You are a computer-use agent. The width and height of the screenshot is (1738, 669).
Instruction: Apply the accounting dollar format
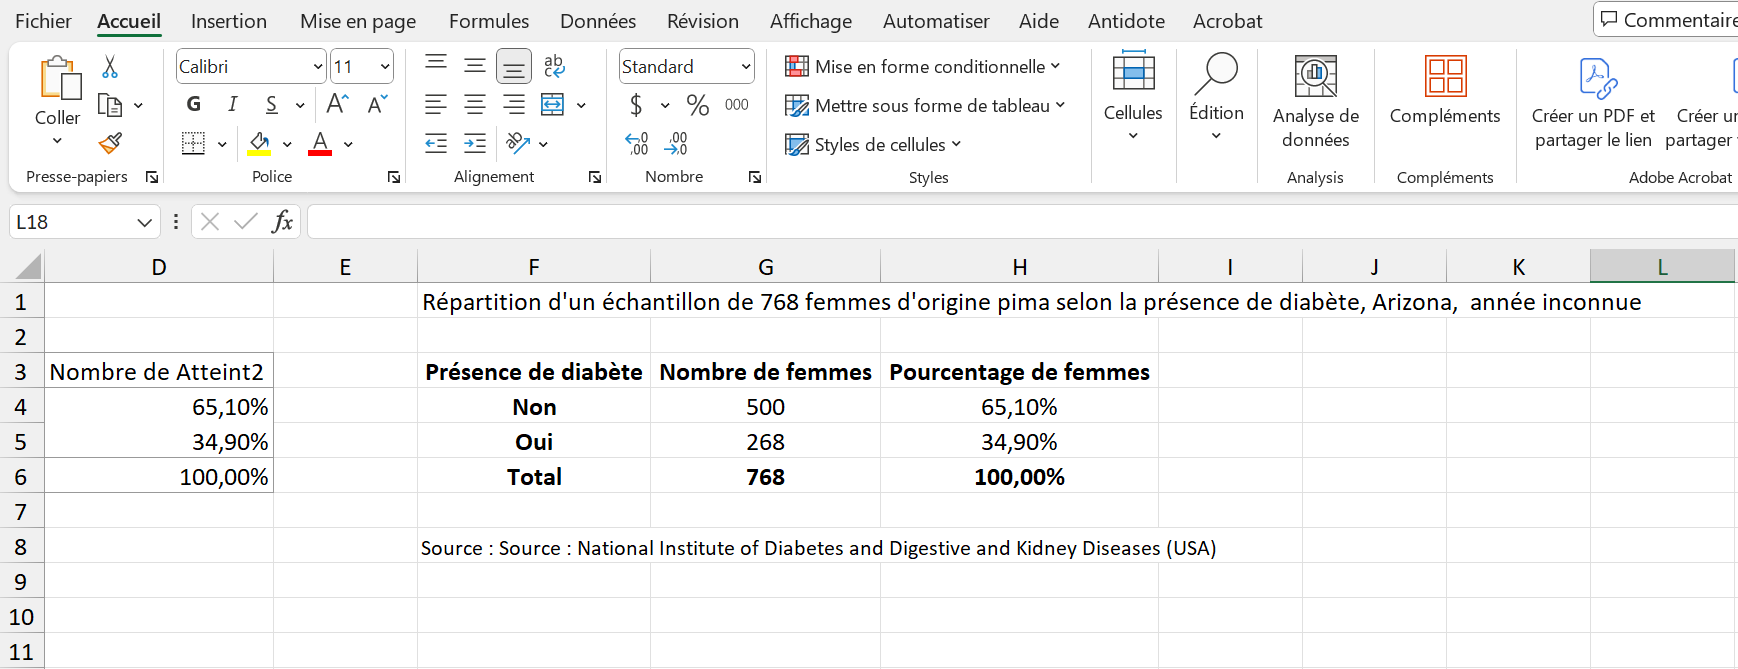(x=636, y=104)
